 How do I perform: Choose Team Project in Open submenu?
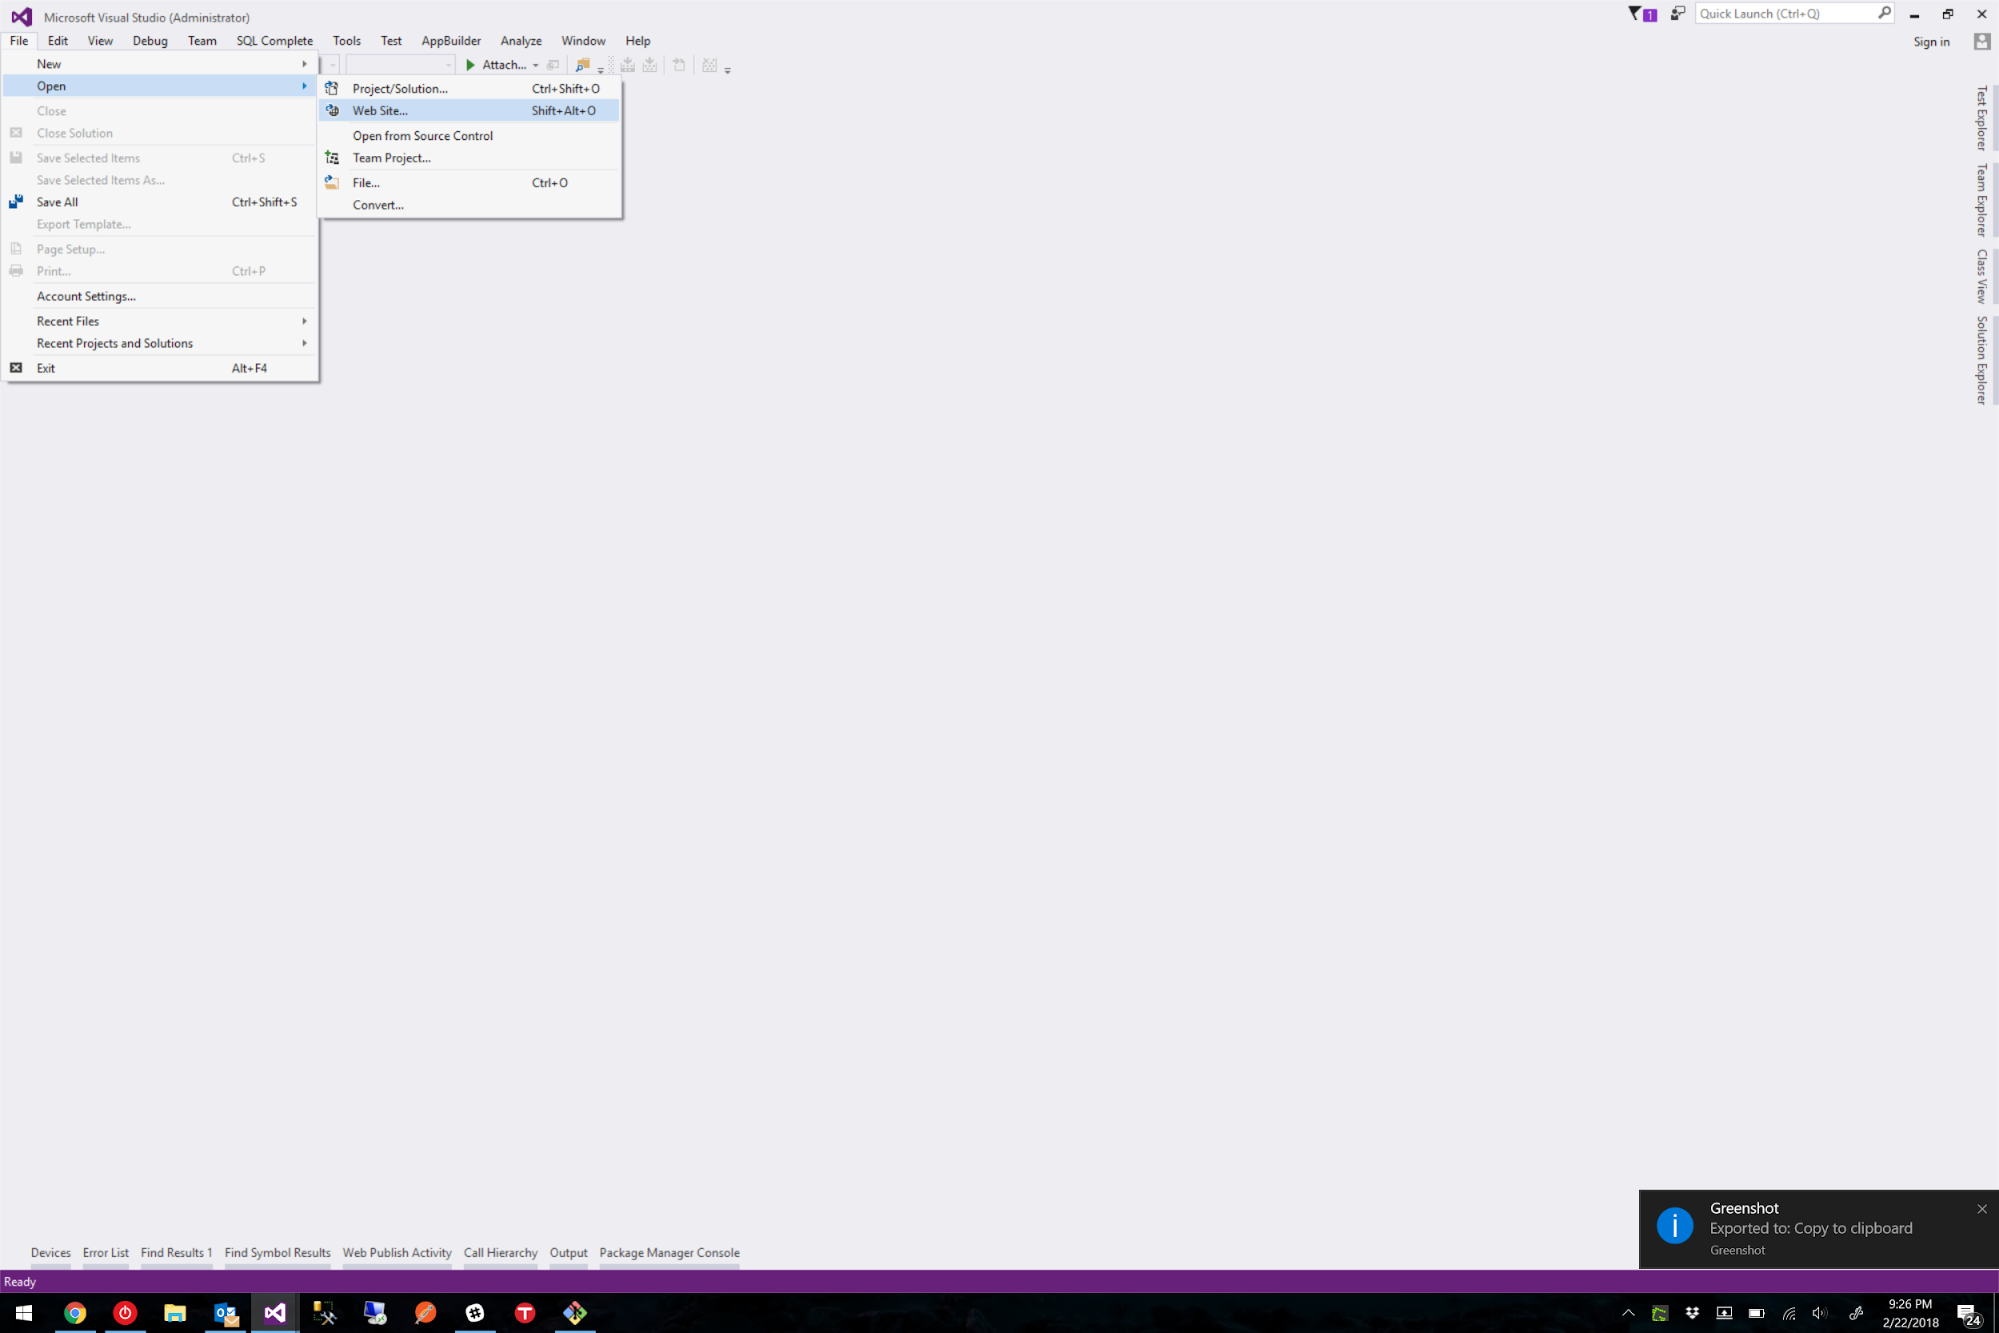[391, 158]
